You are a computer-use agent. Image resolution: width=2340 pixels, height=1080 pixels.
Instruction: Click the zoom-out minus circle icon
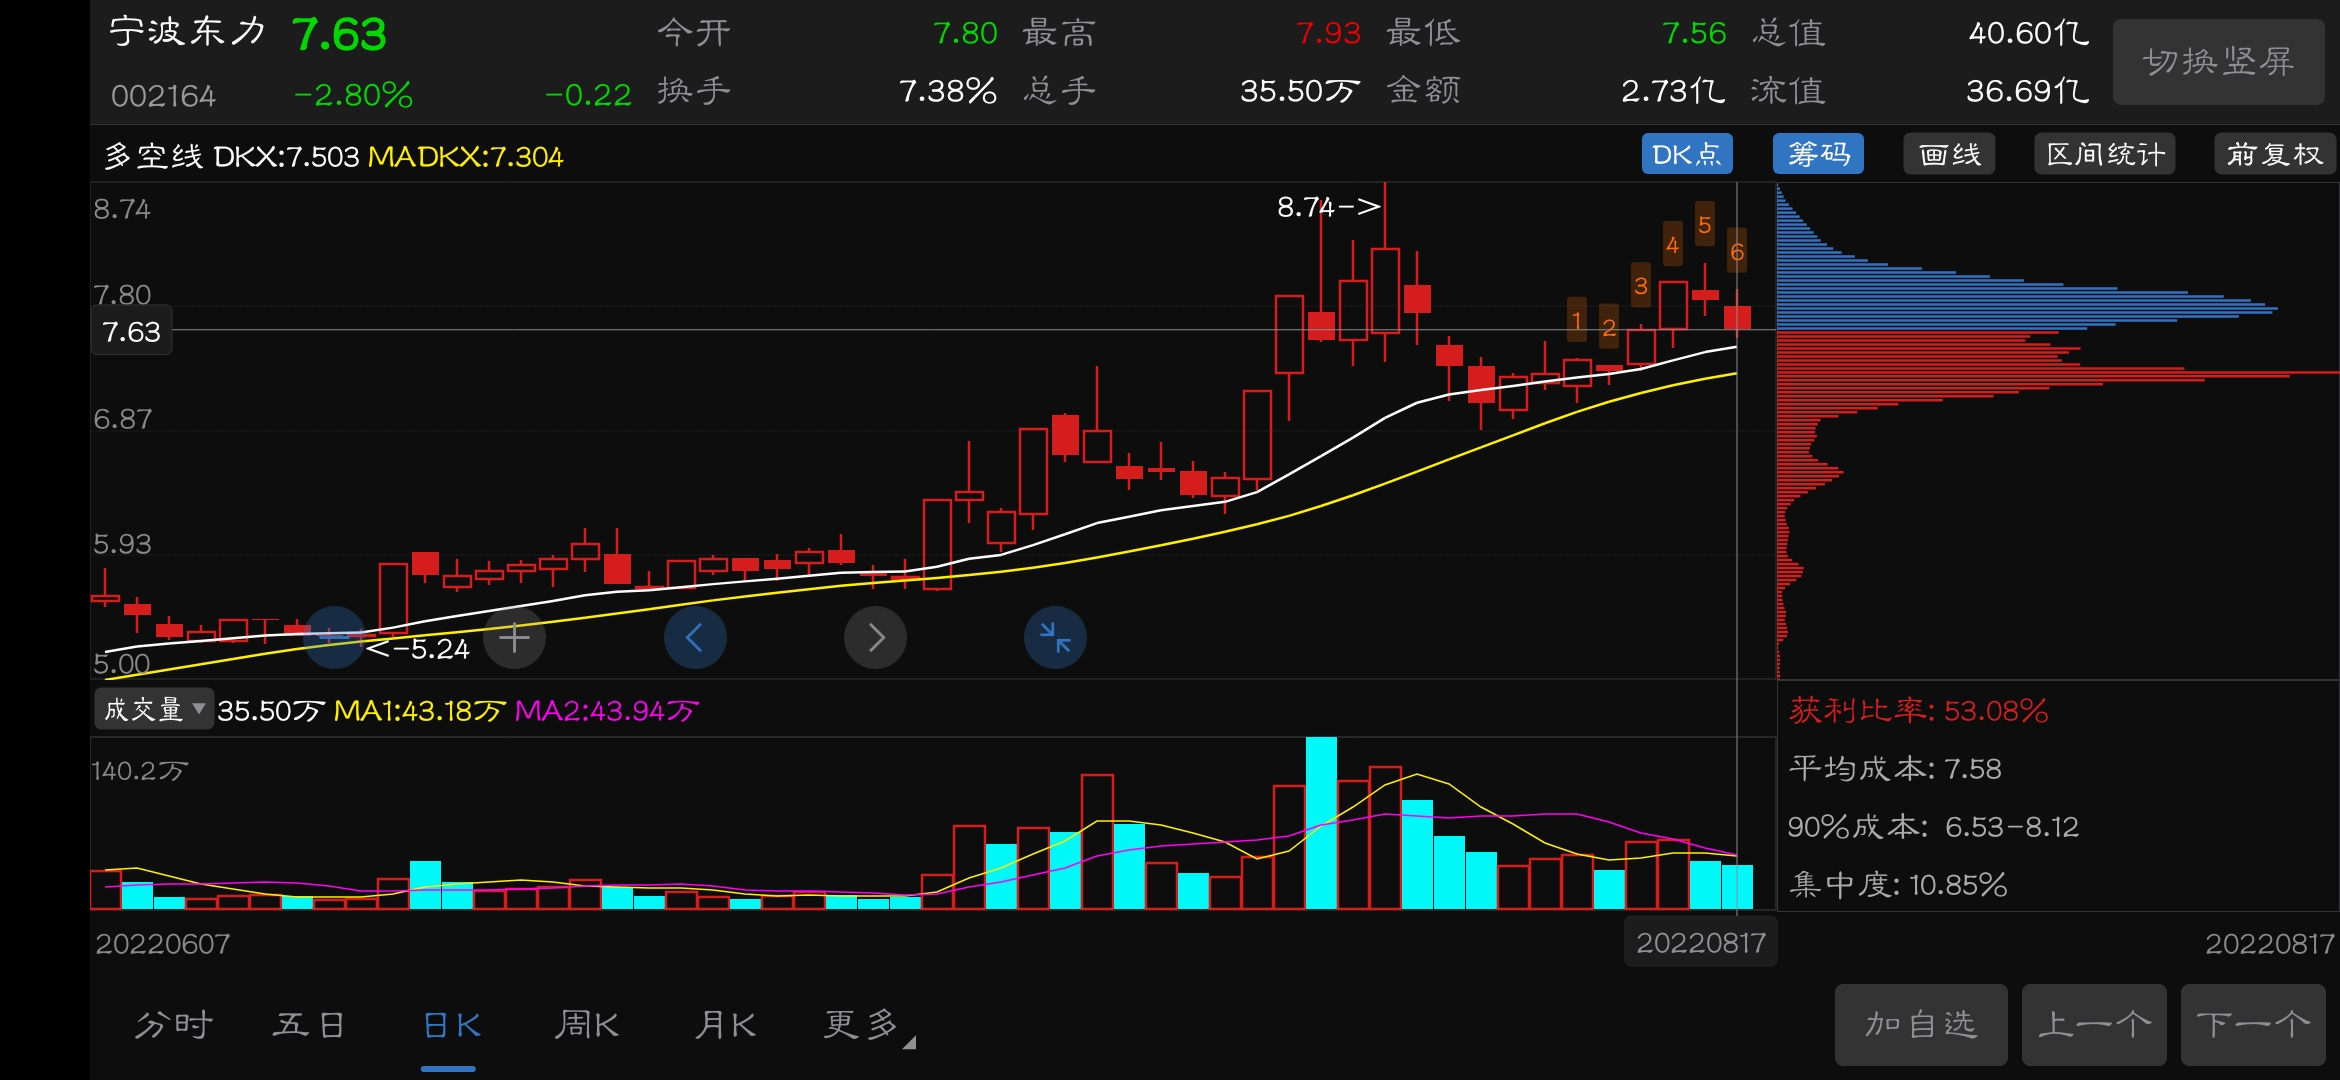pos(334,637)
